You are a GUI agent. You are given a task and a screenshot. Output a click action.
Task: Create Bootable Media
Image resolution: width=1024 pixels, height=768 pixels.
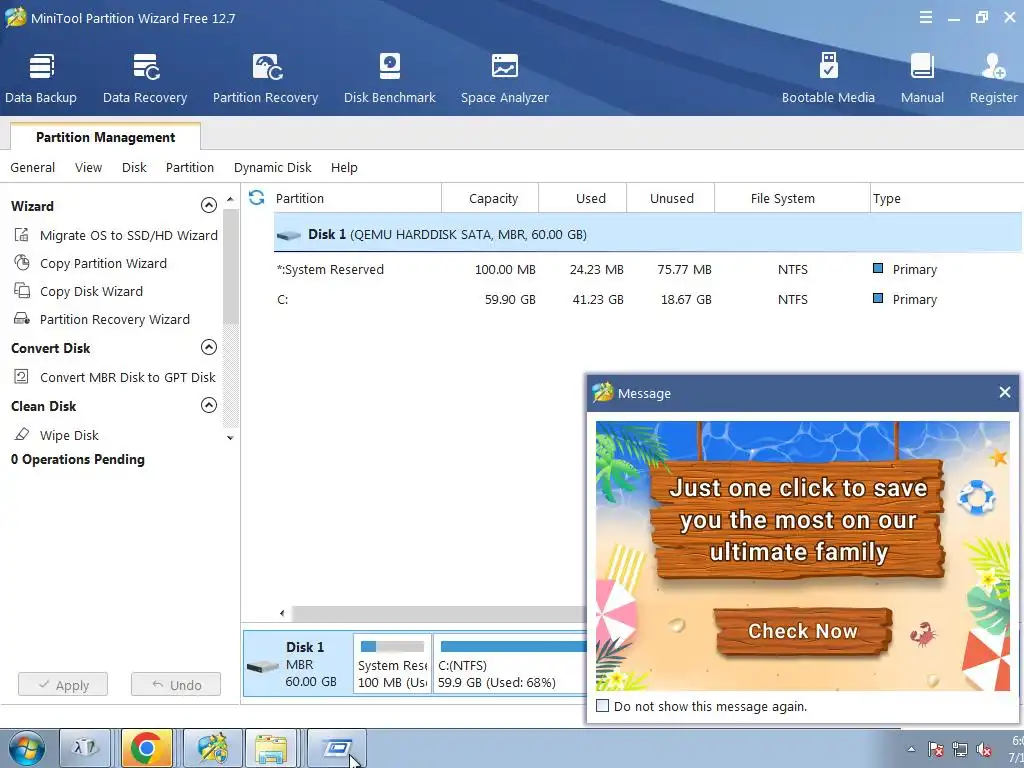(828, 79)
